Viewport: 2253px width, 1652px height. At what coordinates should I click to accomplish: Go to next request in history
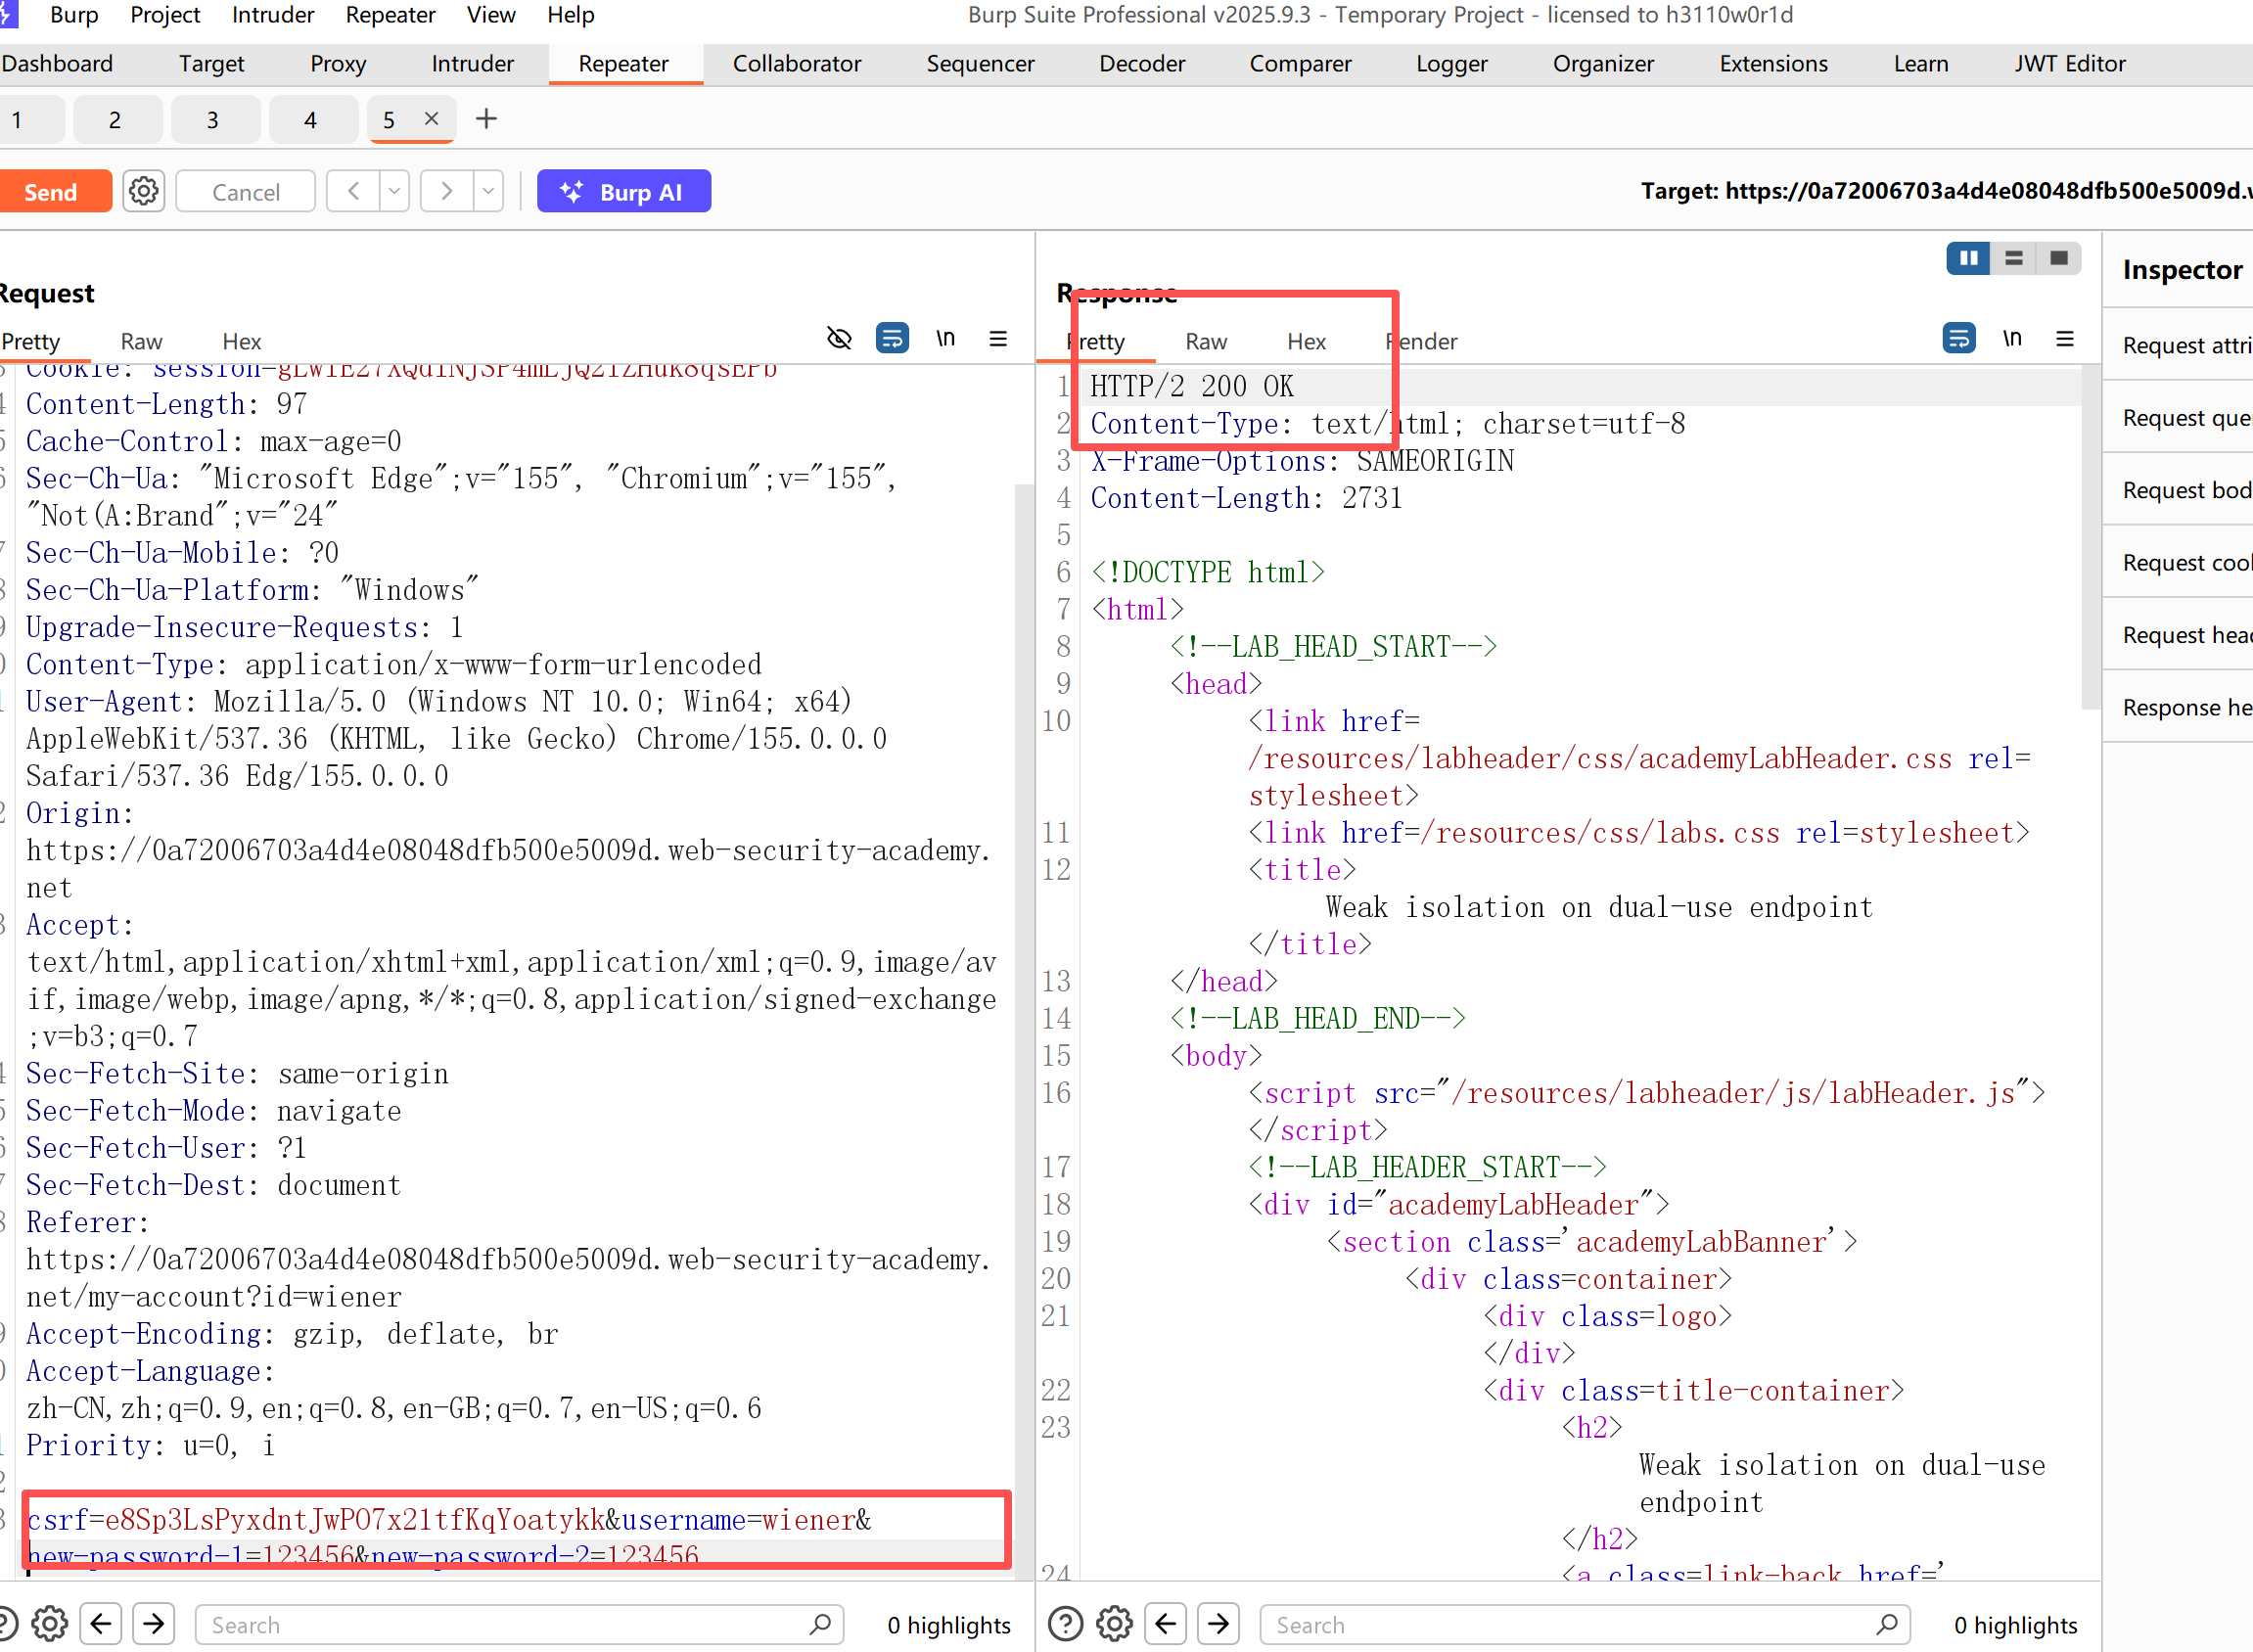tap(447, 191)
